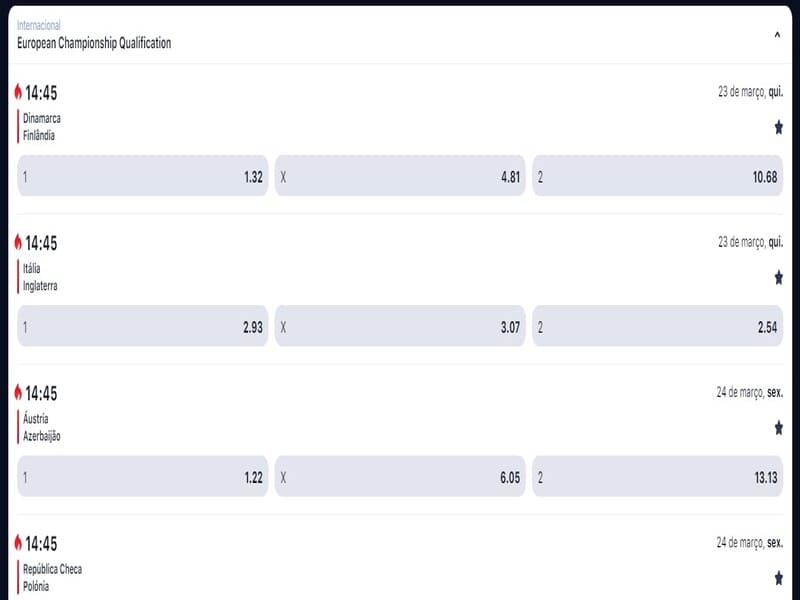The height and width of the screenshot is (600, 800).
Task: Bet on Dinamarca win at 1.32
Action: [143, 176]
